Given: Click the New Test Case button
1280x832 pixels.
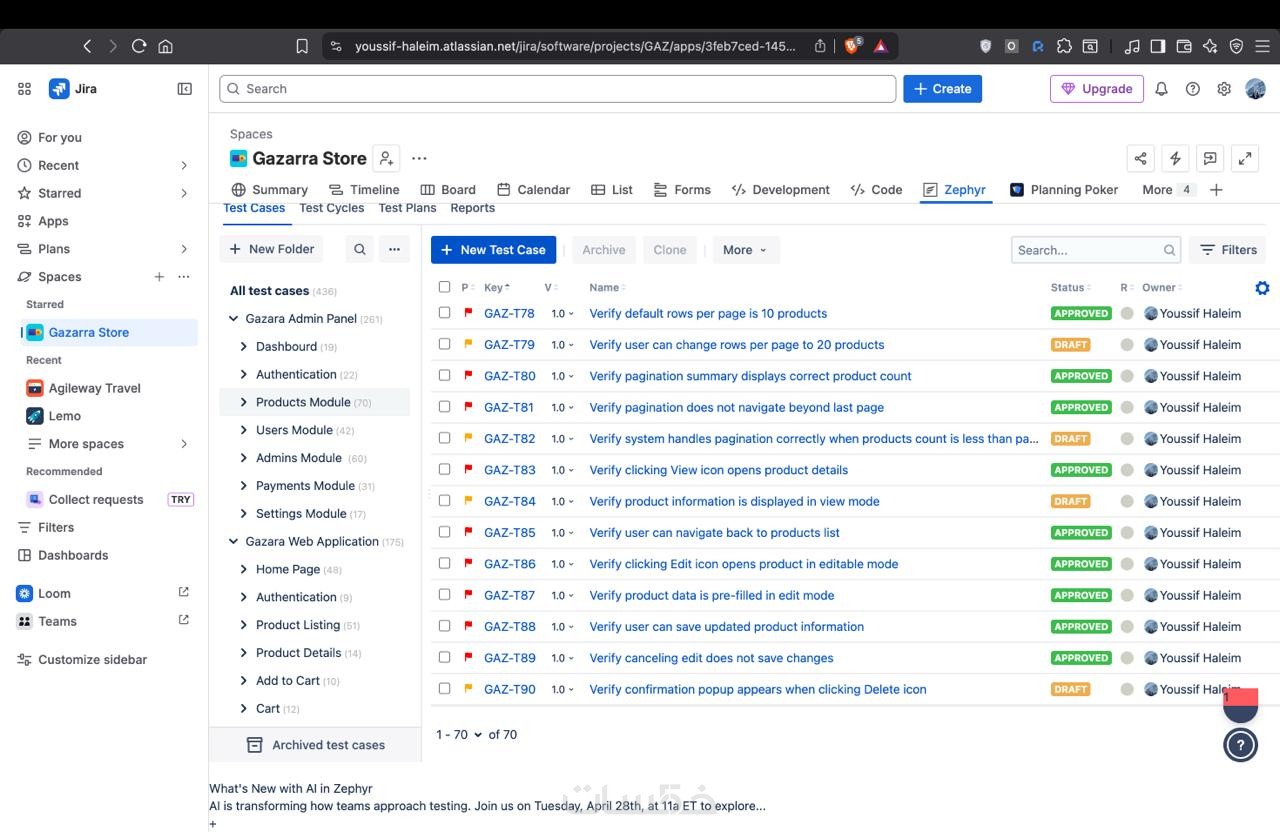Looking at the screenshot, I should point(494,250).
